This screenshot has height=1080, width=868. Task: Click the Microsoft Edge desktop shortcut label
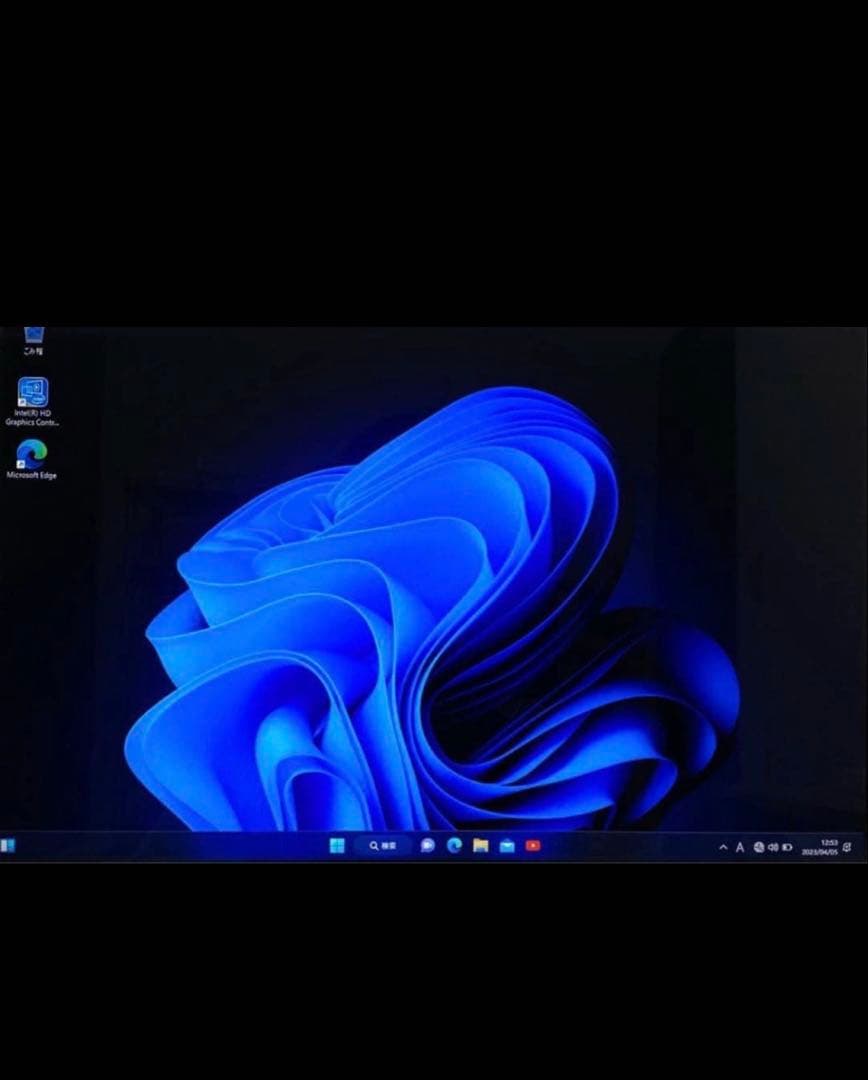pyautogui.click(x=32, y=476)
